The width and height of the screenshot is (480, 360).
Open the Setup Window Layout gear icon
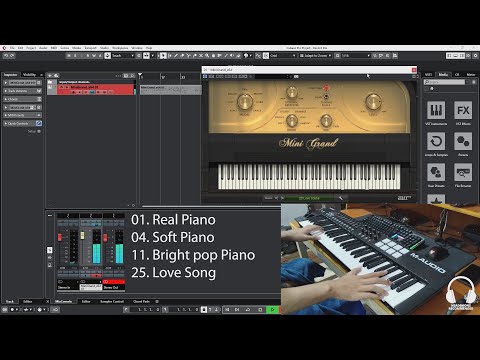pyautogui.click(x=476, y=56)
